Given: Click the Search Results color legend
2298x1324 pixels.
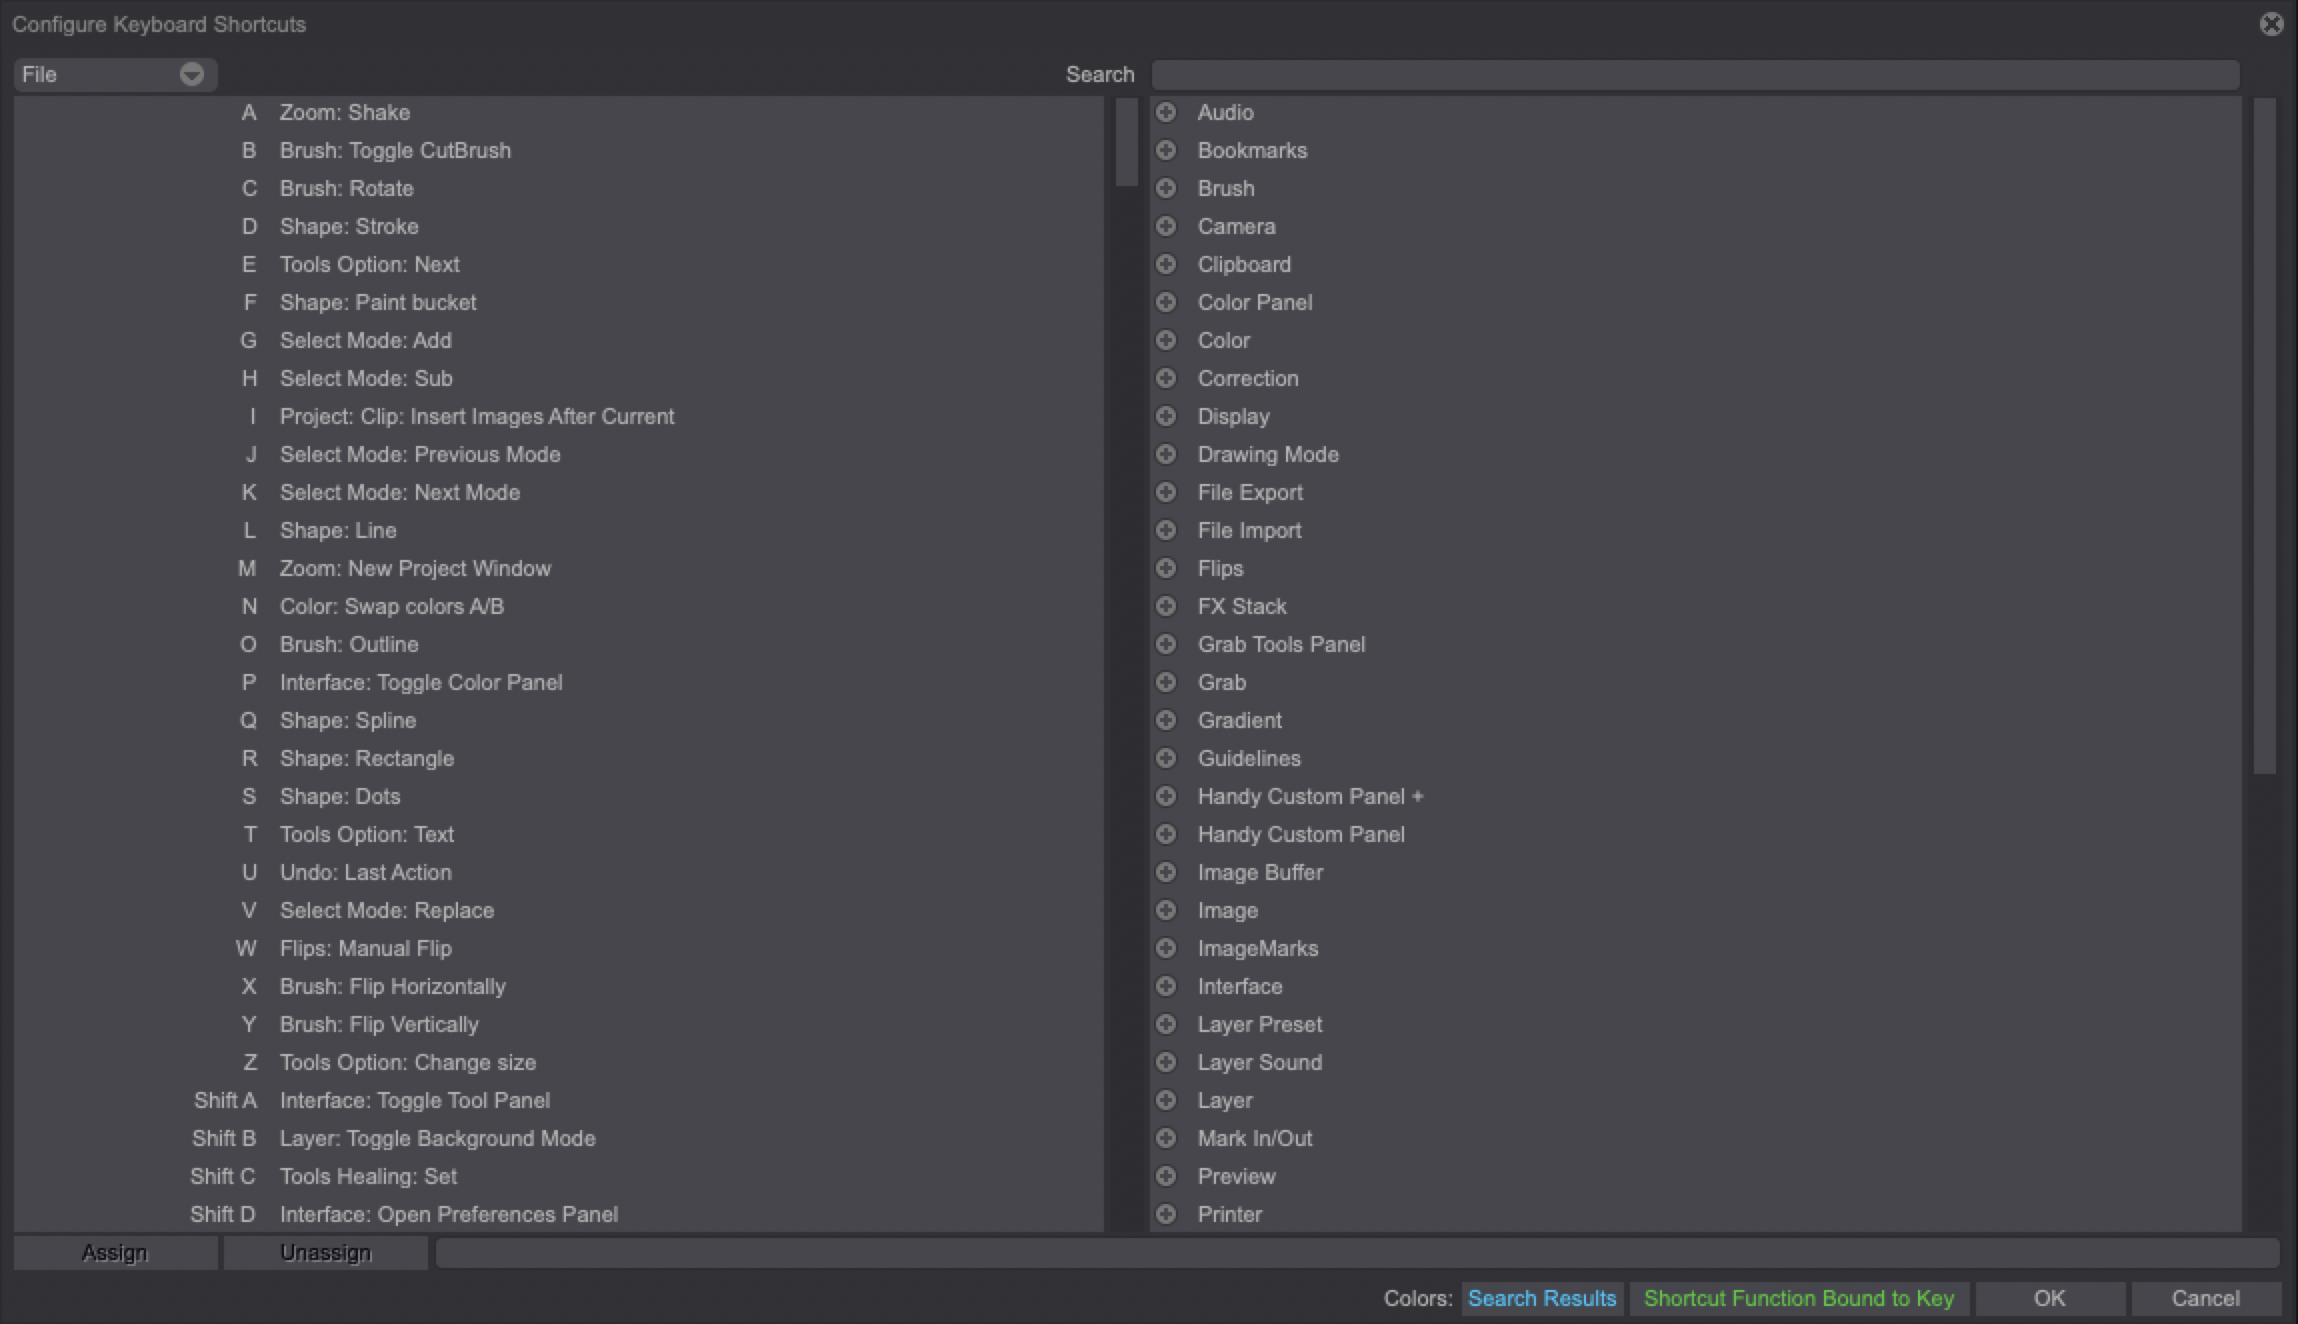Looking at the screenshot, I should tap(1540, 1298).
